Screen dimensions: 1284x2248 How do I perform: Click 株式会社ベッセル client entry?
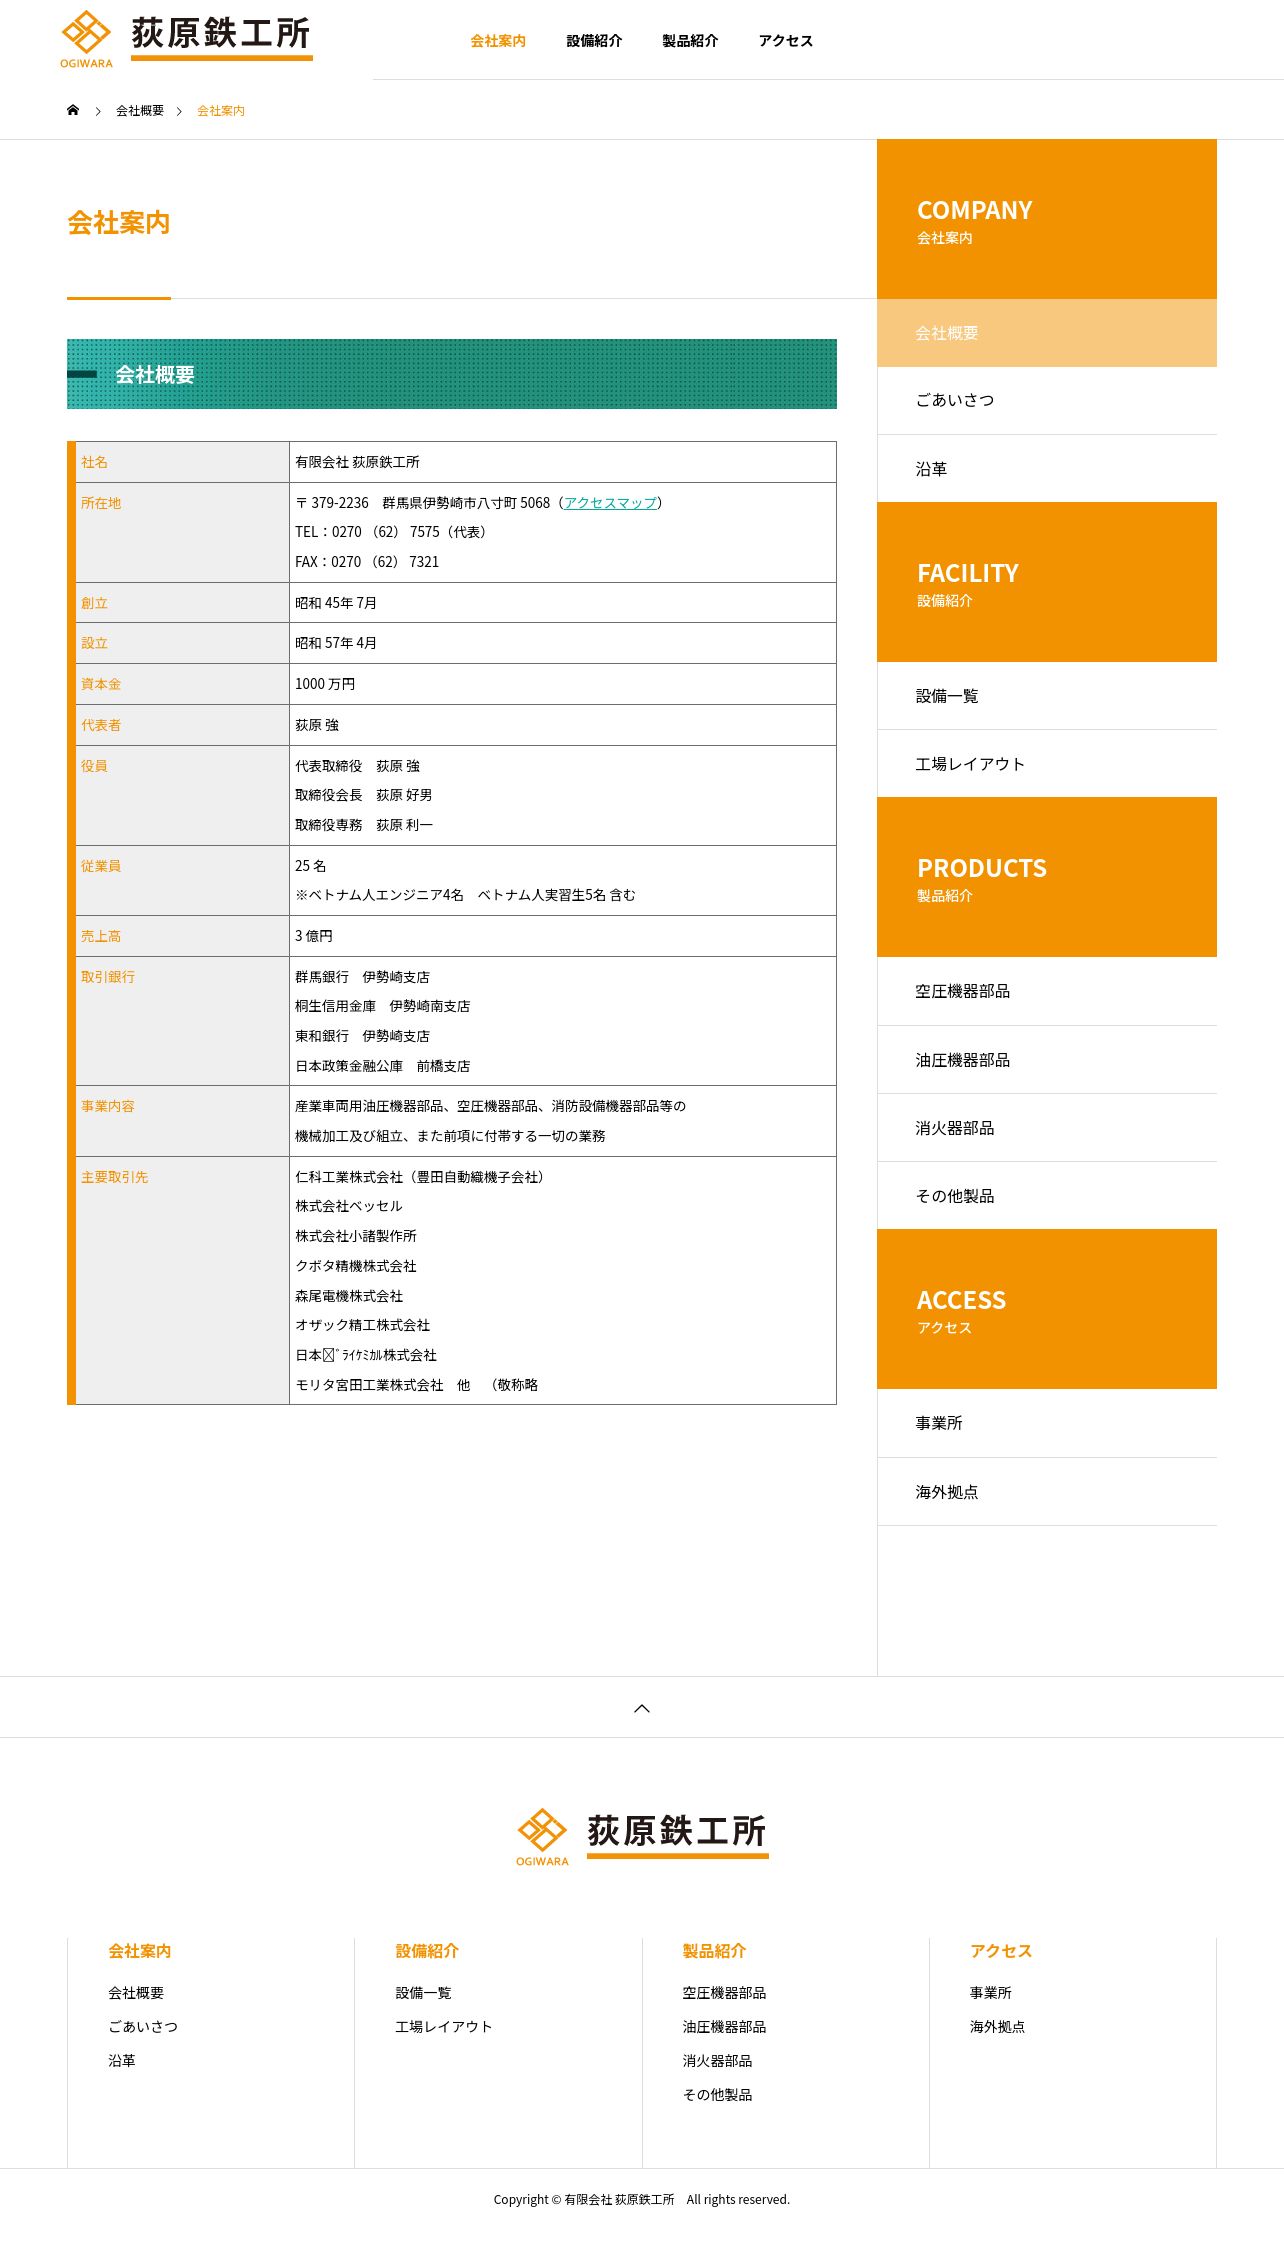pos(349,1206)
